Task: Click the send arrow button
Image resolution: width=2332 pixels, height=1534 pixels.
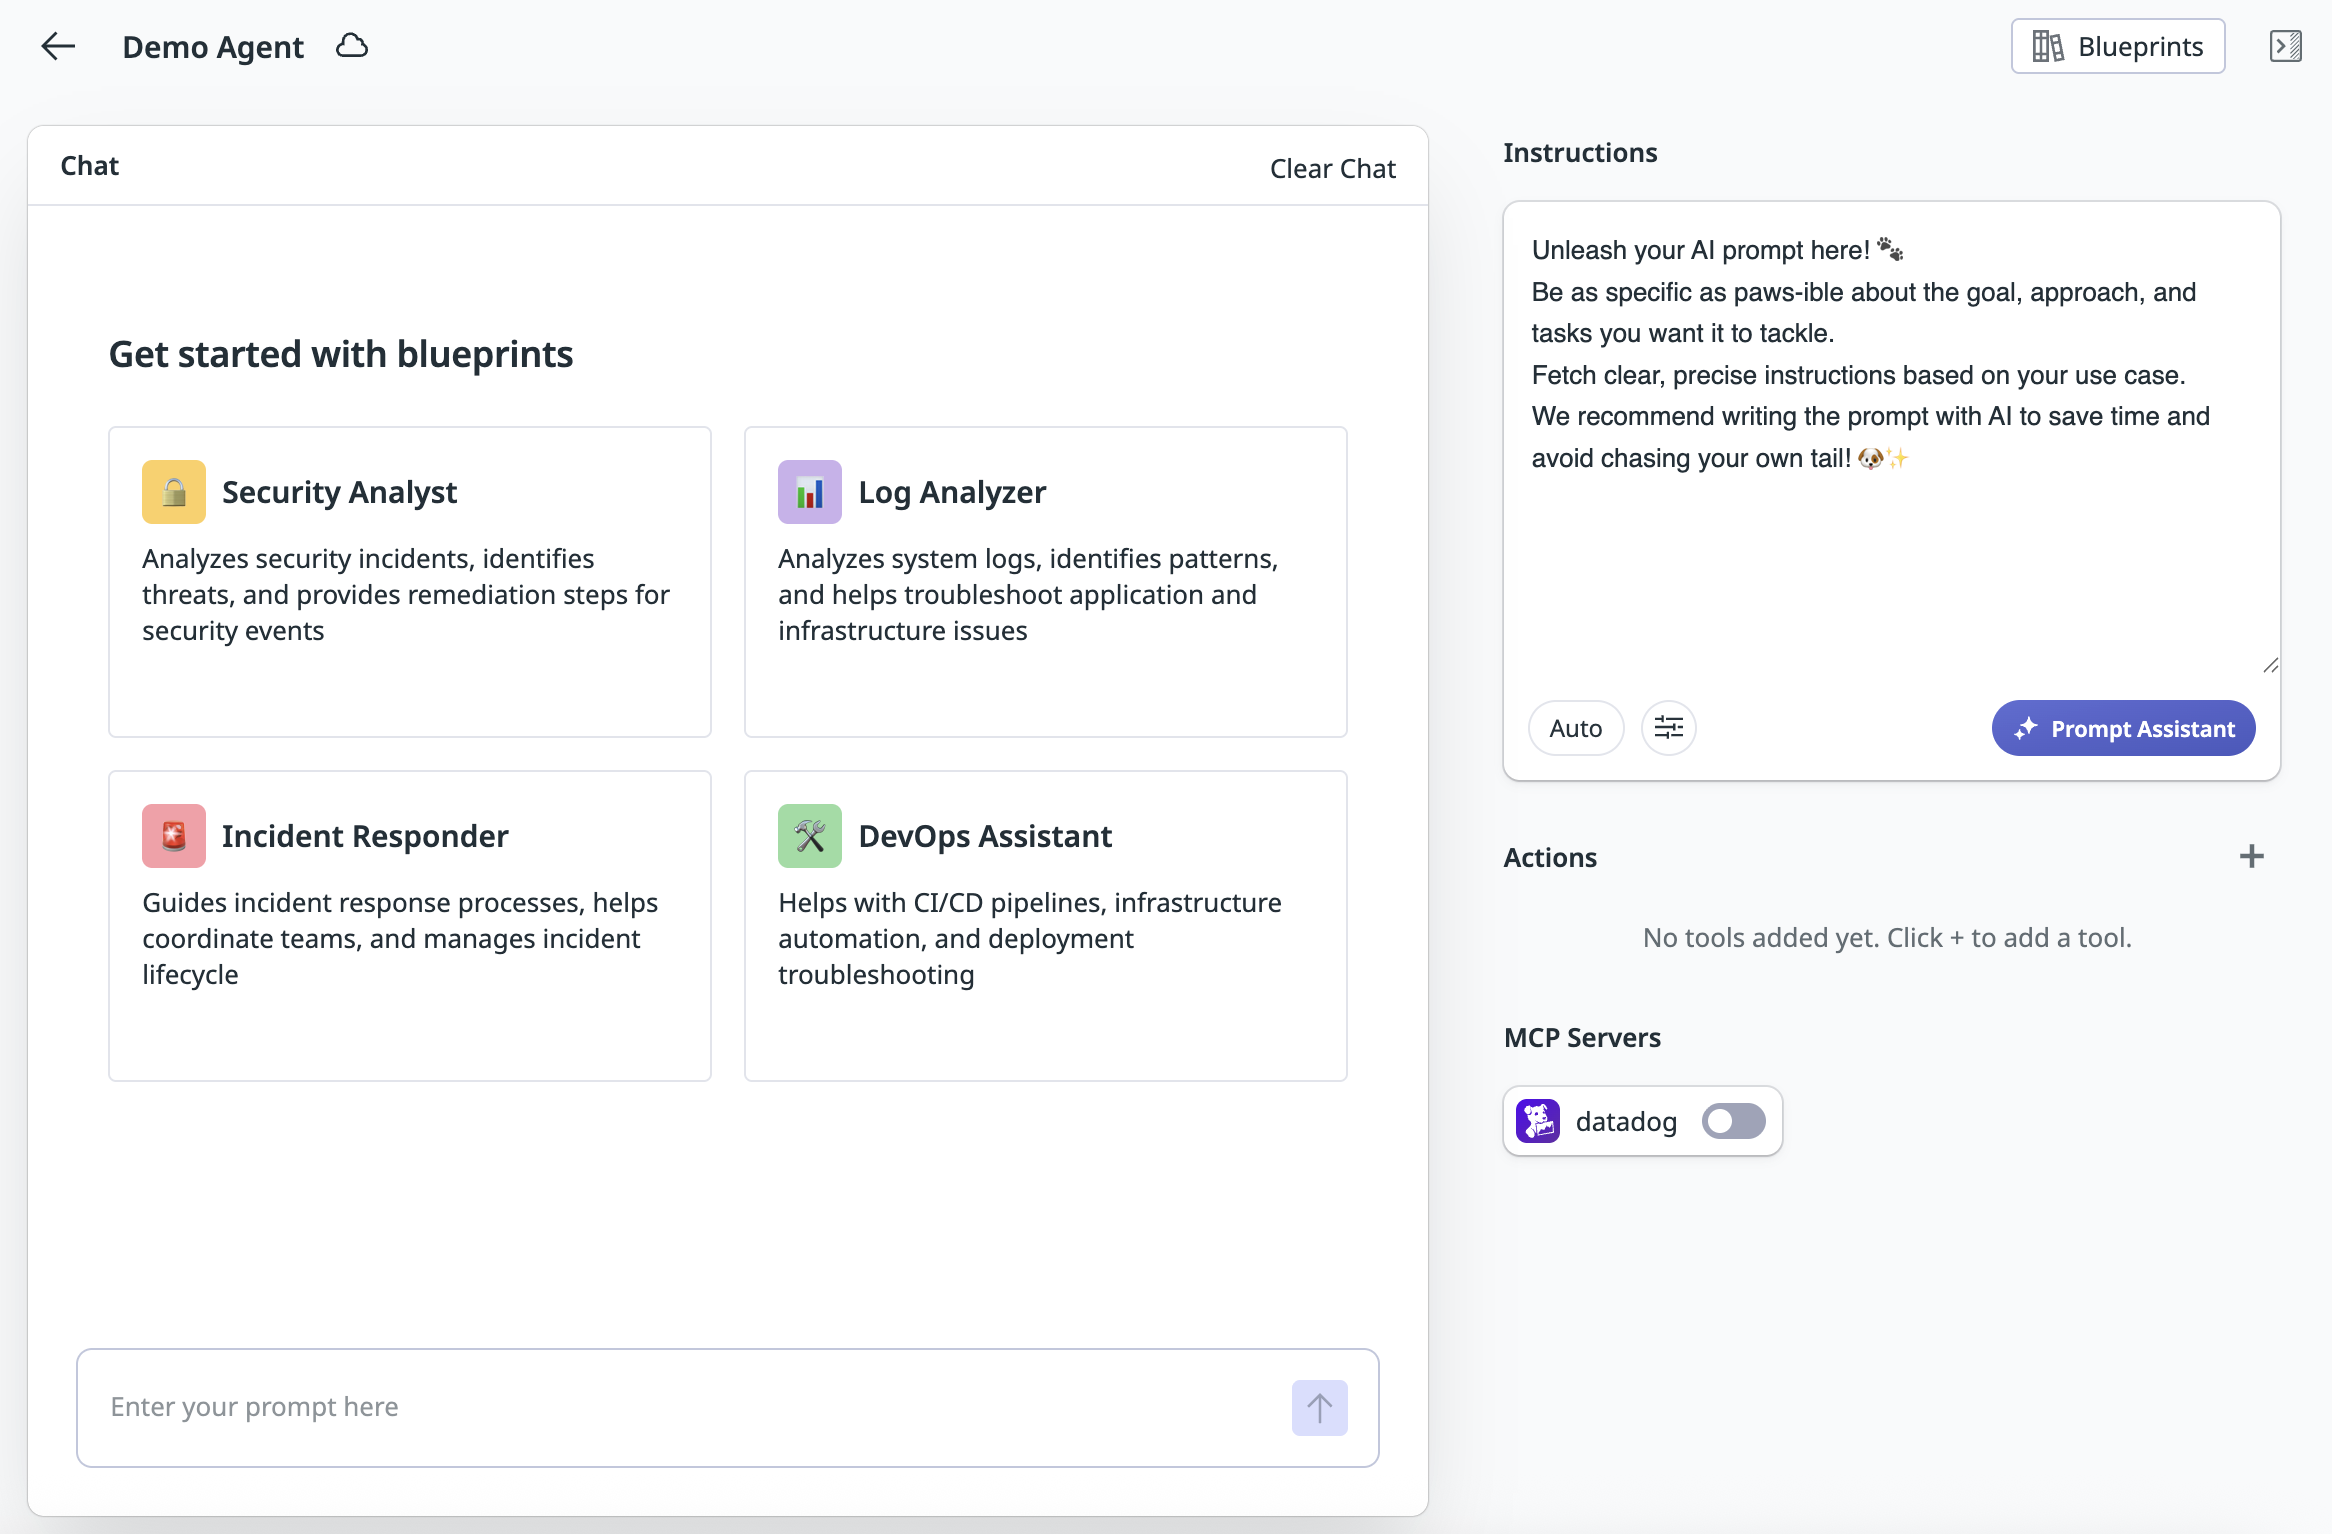Action: click(1319, 1407)
